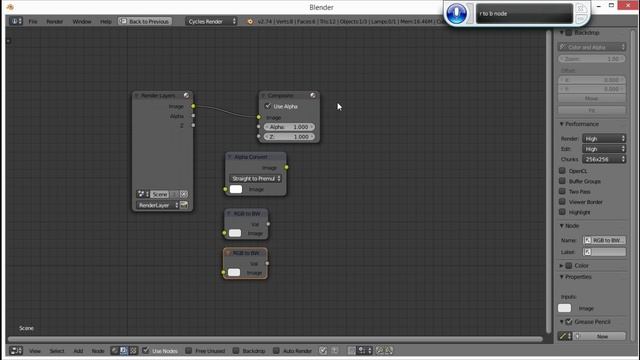Open the Node menu in node editor header
Viewport: 640px width, 360px height.
[x=98, y=351]
